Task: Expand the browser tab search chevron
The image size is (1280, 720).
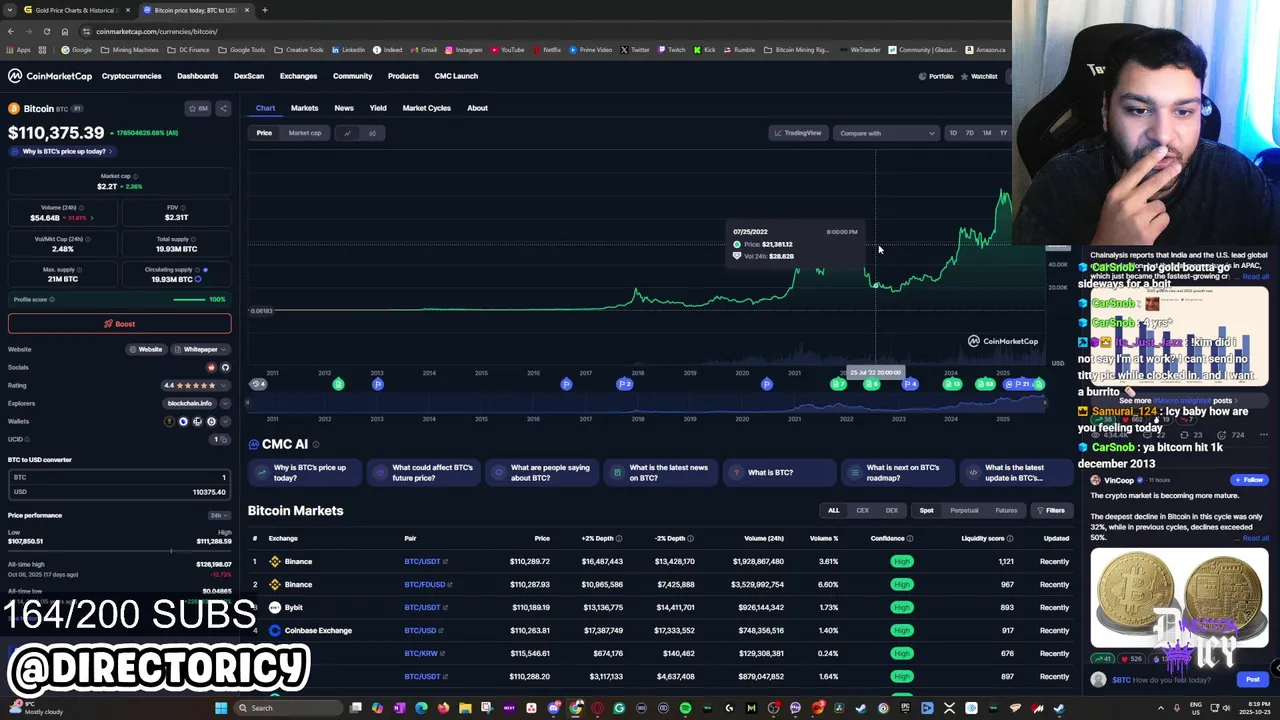Action: [10, 10]
